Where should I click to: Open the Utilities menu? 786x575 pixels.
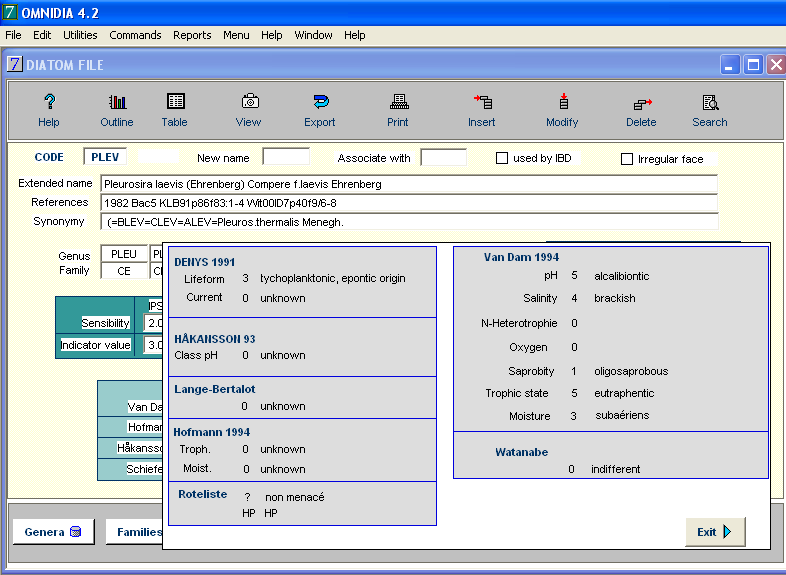tap(80, 35)
